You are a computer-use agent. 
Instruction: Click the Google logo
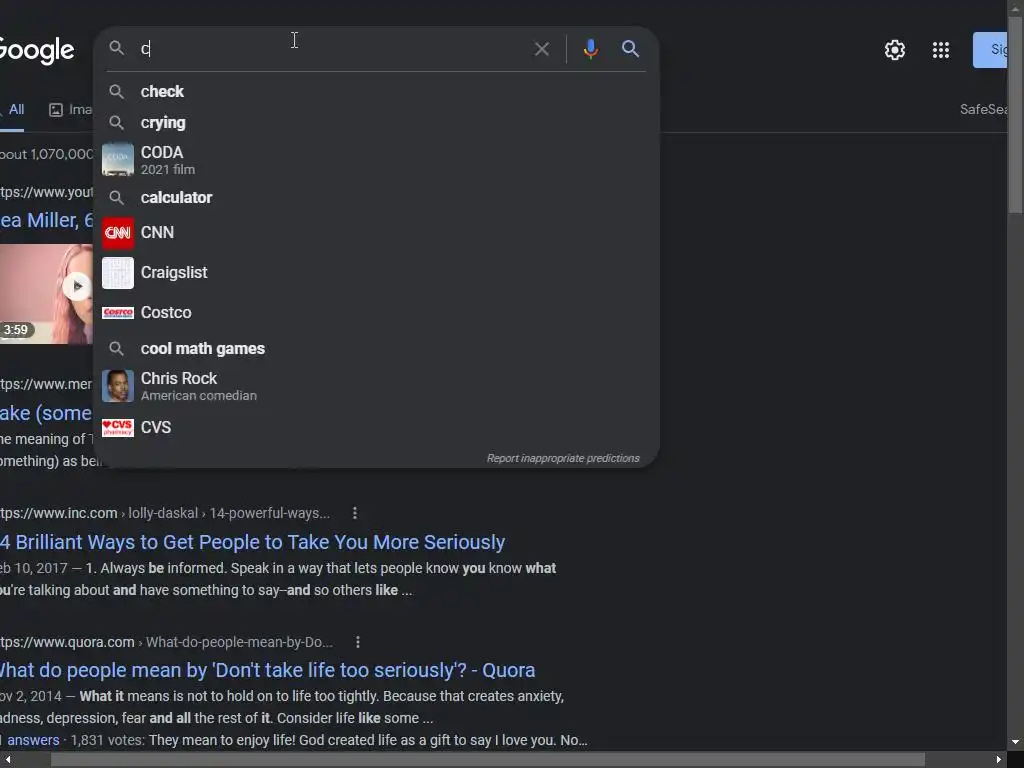click(37, 50)
